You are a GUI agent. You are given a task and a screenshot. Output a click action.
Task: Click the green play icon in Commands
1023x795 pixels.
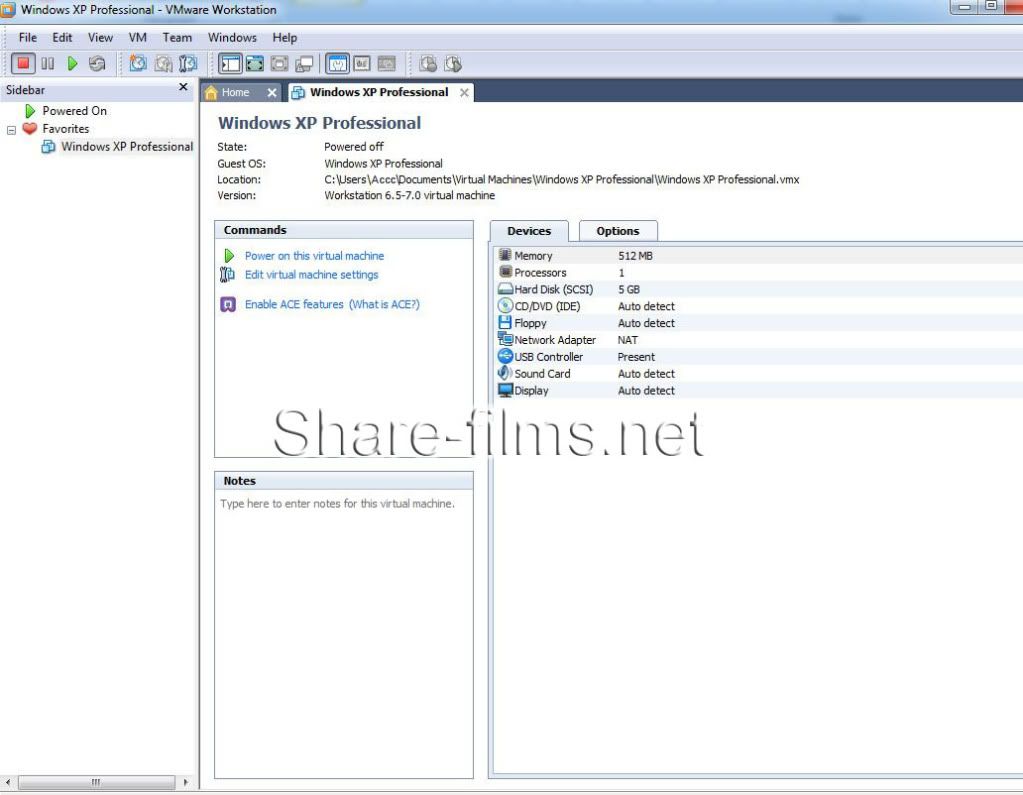coord(228,256)
